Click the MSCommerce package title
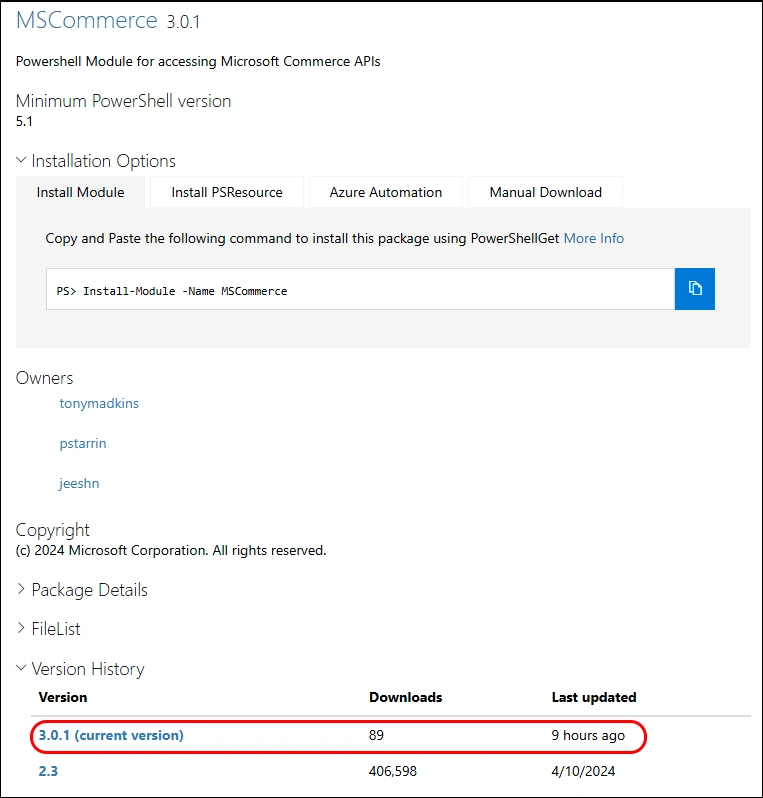 point(87,20)
